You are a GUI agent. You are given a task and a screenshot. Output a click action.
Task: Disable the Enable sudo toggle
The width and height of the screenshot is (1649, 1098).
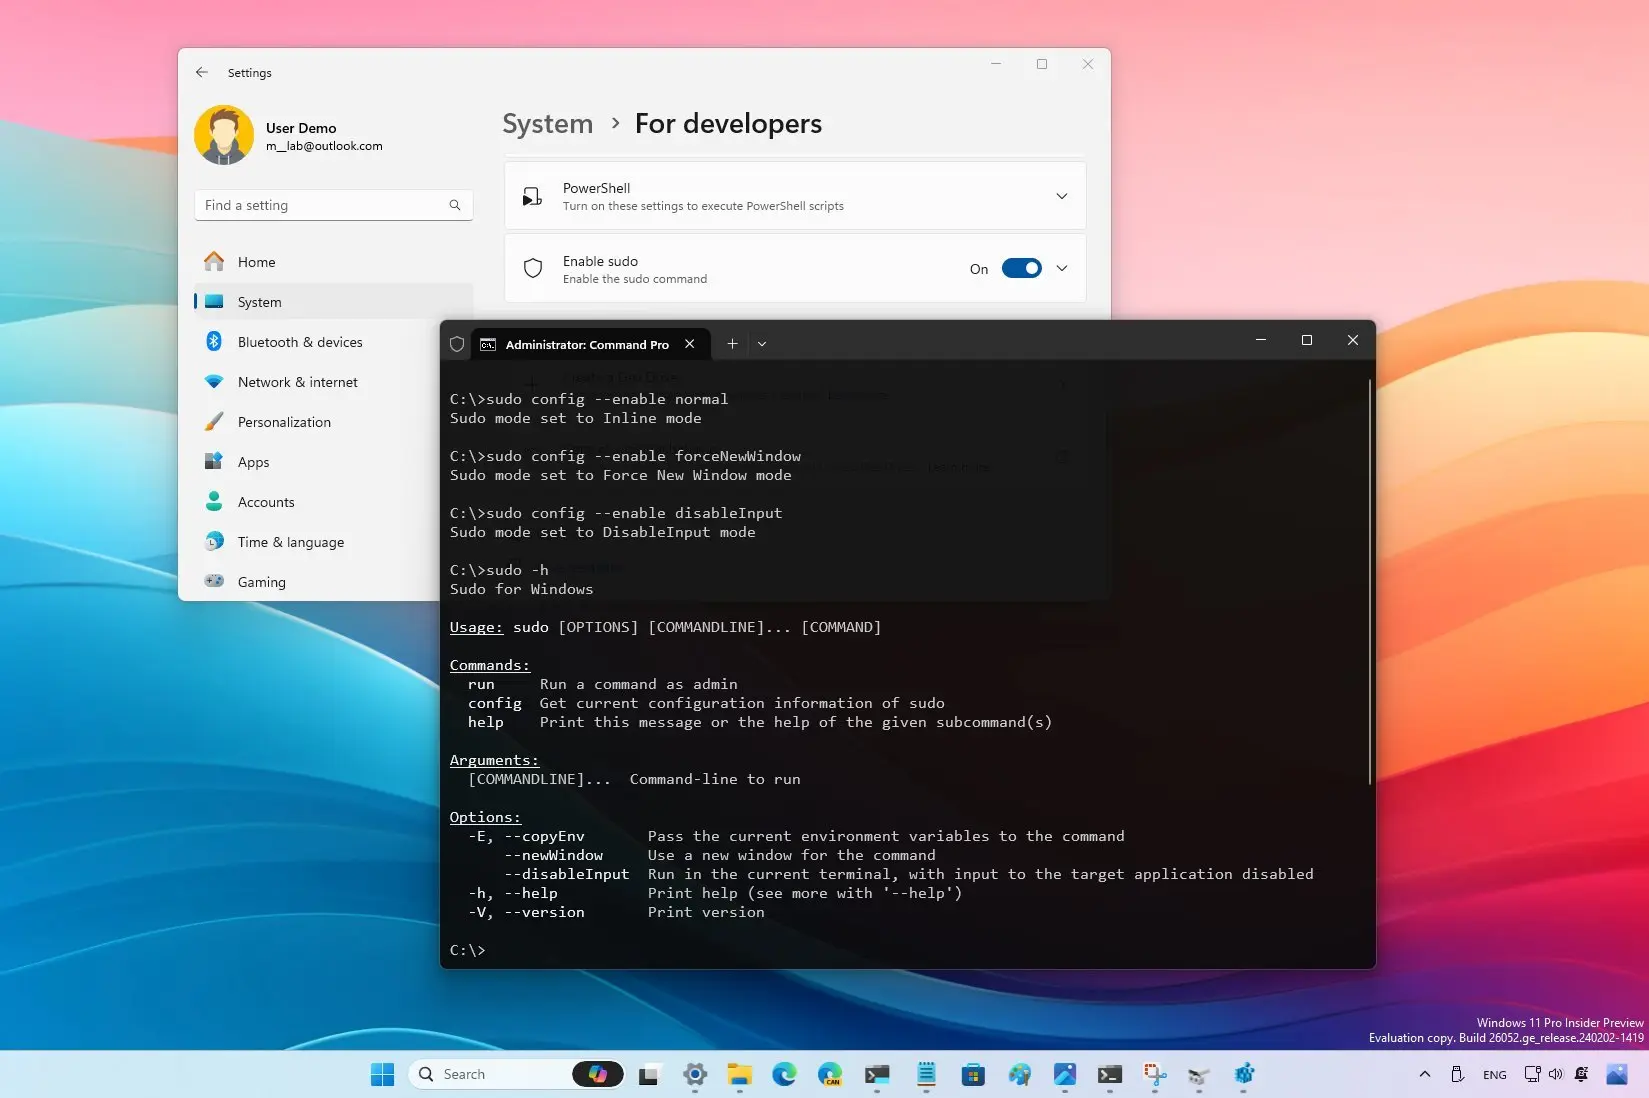(x=1021, y=268)
